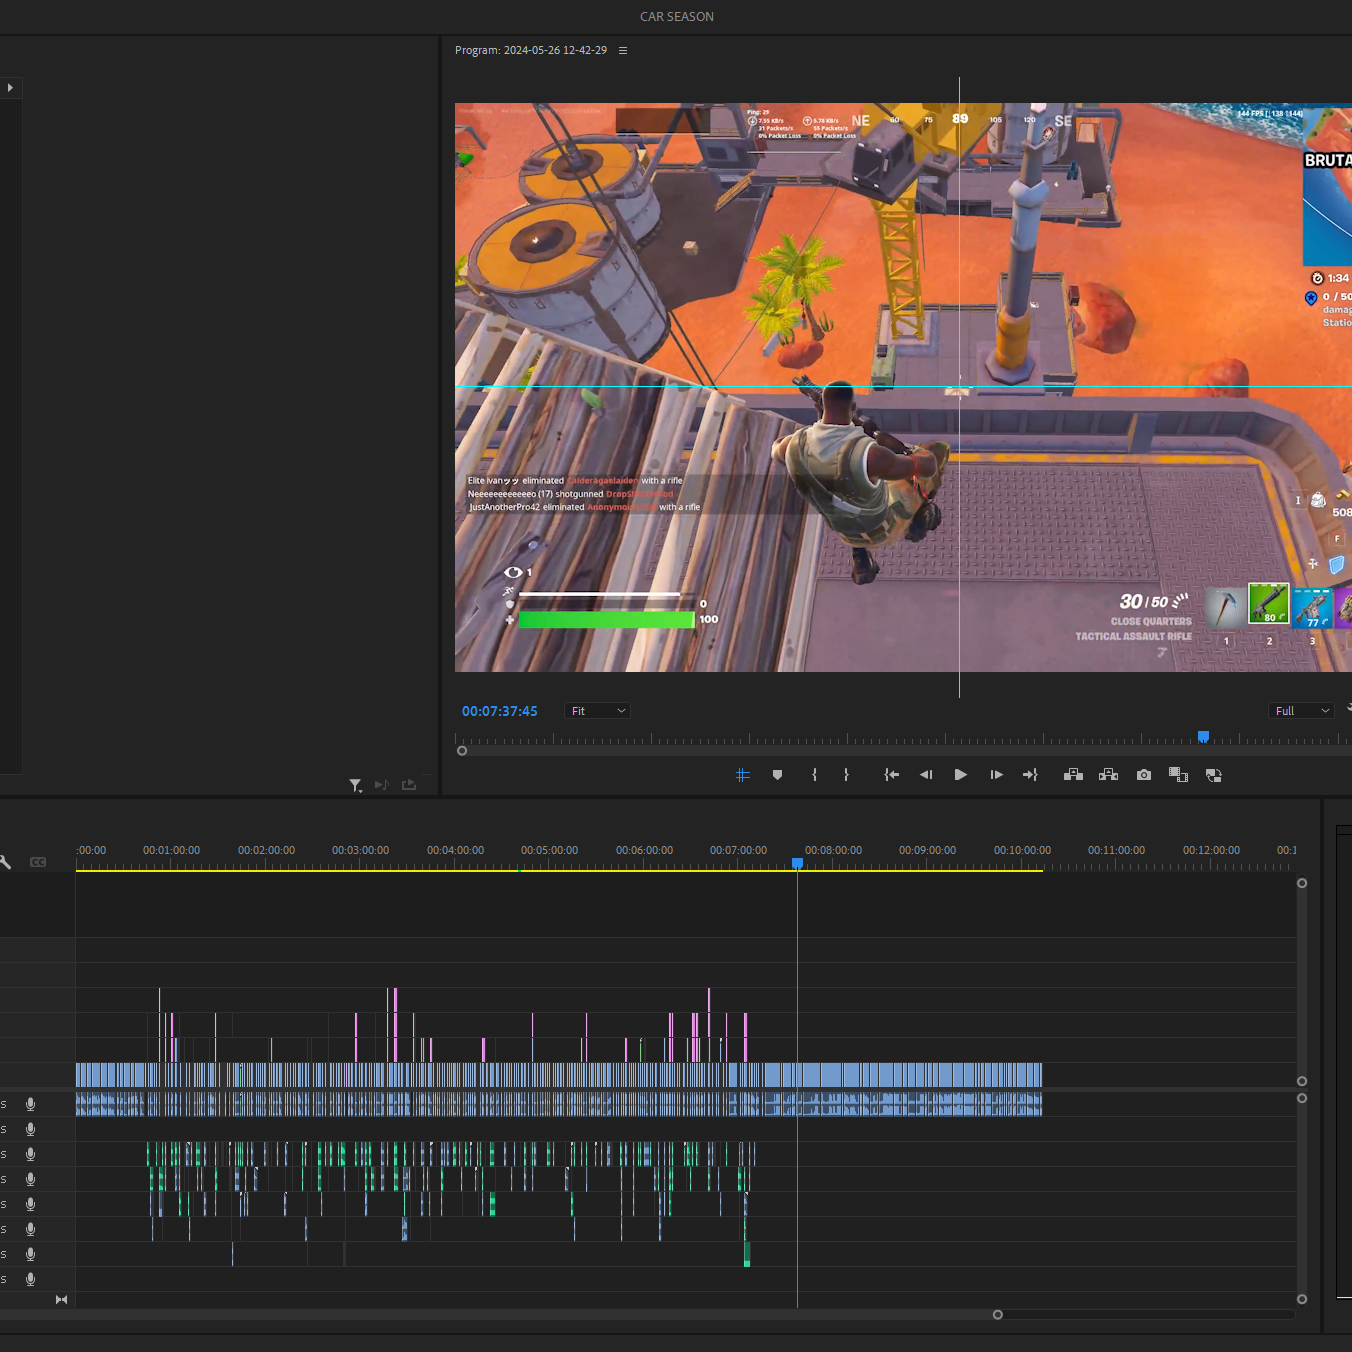Open Timeline Display Settings wrench icon
The image size is (1352, 1352).
pyautogui.click(x=5, y=862)
